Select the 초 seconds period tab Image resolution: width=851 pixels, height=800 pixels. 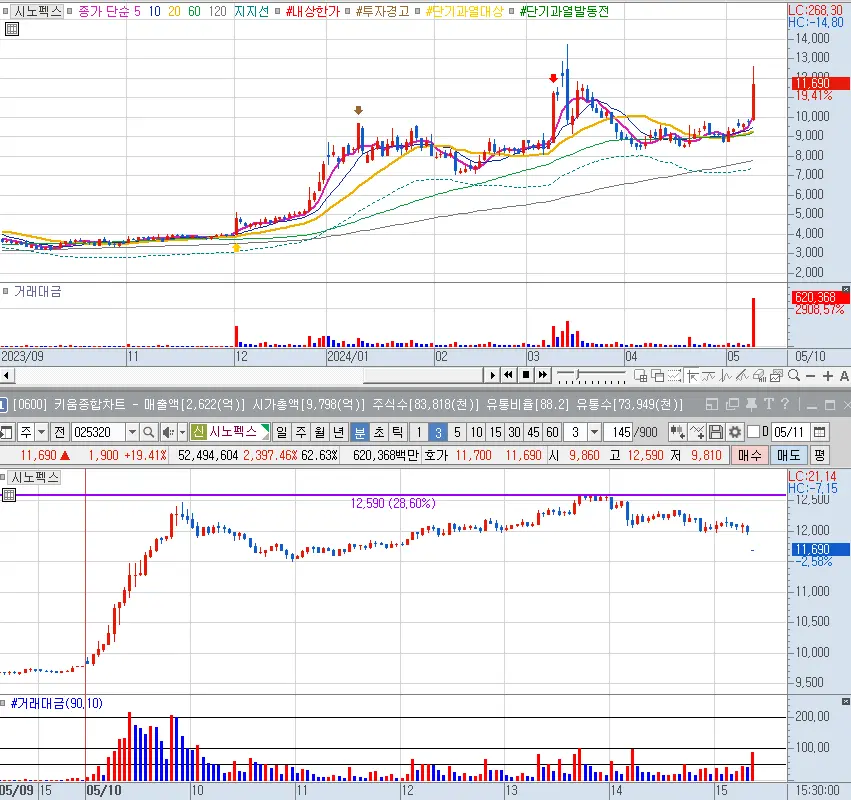pyautogui.click(x=379, y=433)
